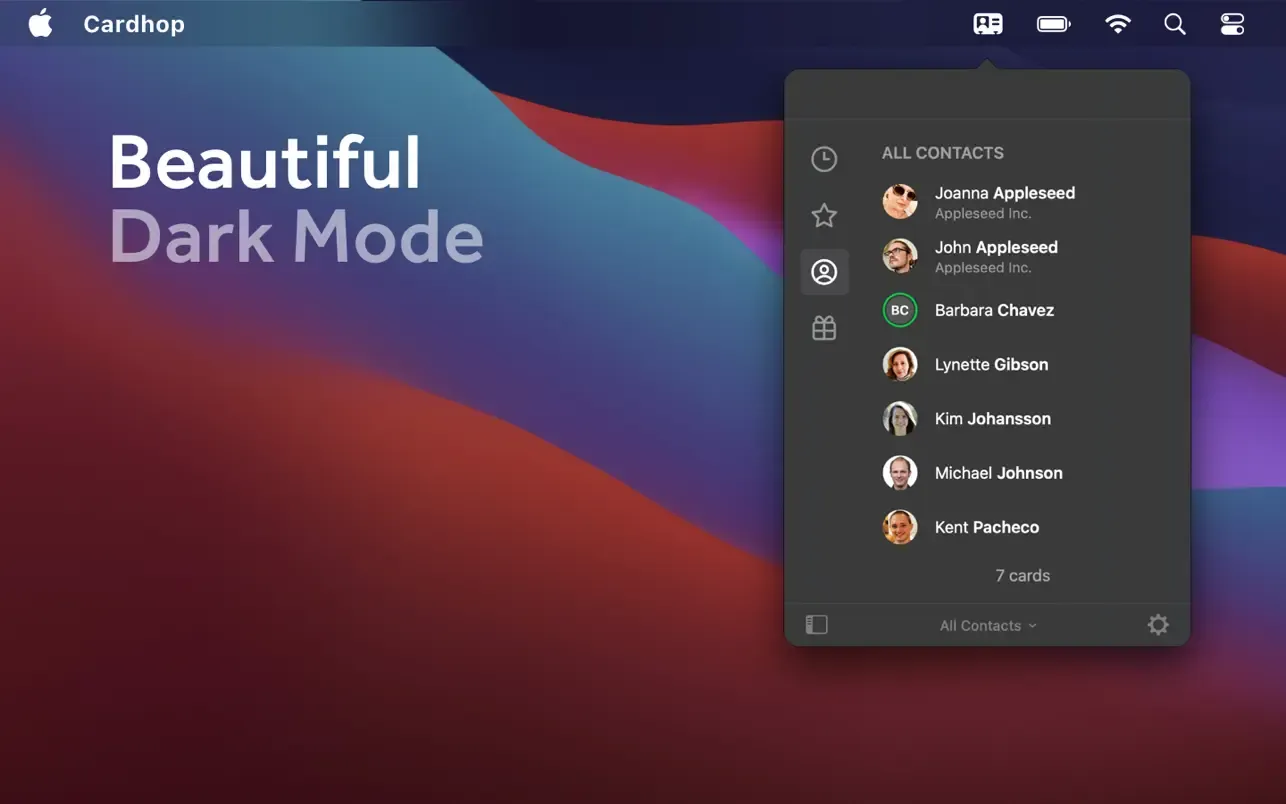Select Kent Pacheco contact
The width and height of the screenshot is (1286, 804).
(x=1022, y=526)
